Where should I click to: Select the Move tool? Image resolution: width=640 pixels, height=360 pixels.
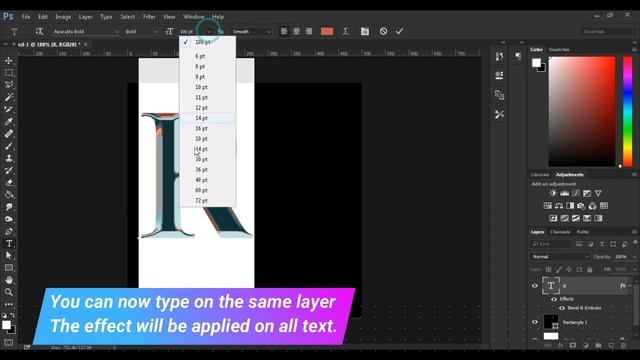(9, 61)
